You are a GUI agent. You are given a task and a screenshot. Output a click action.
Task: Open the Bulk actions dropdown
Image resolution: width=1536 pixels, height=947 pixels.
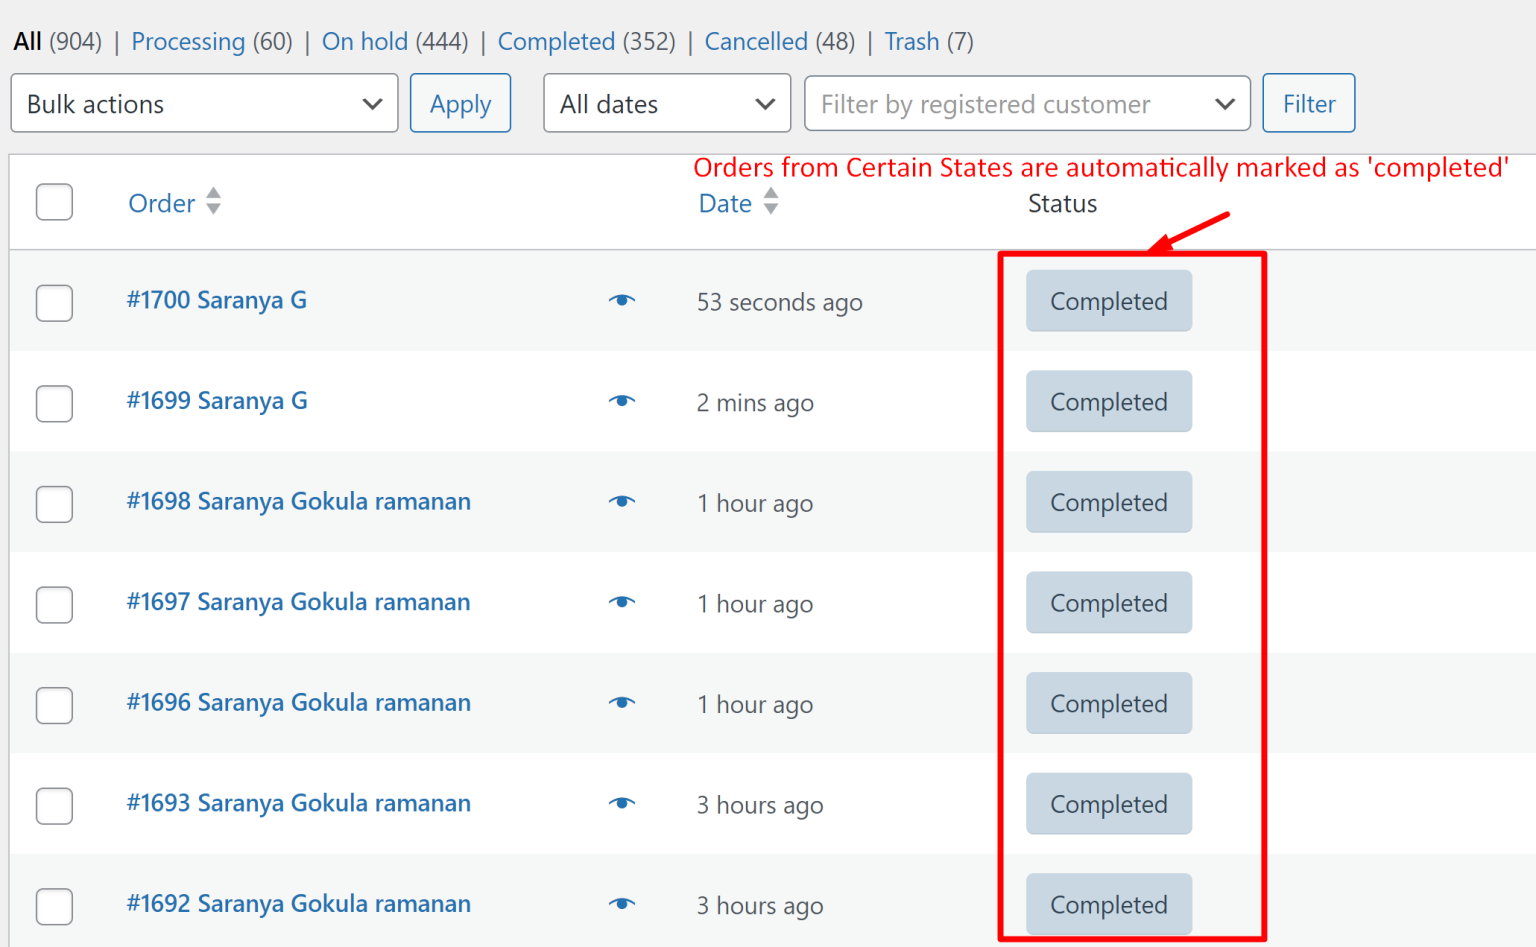pos(204,103)
